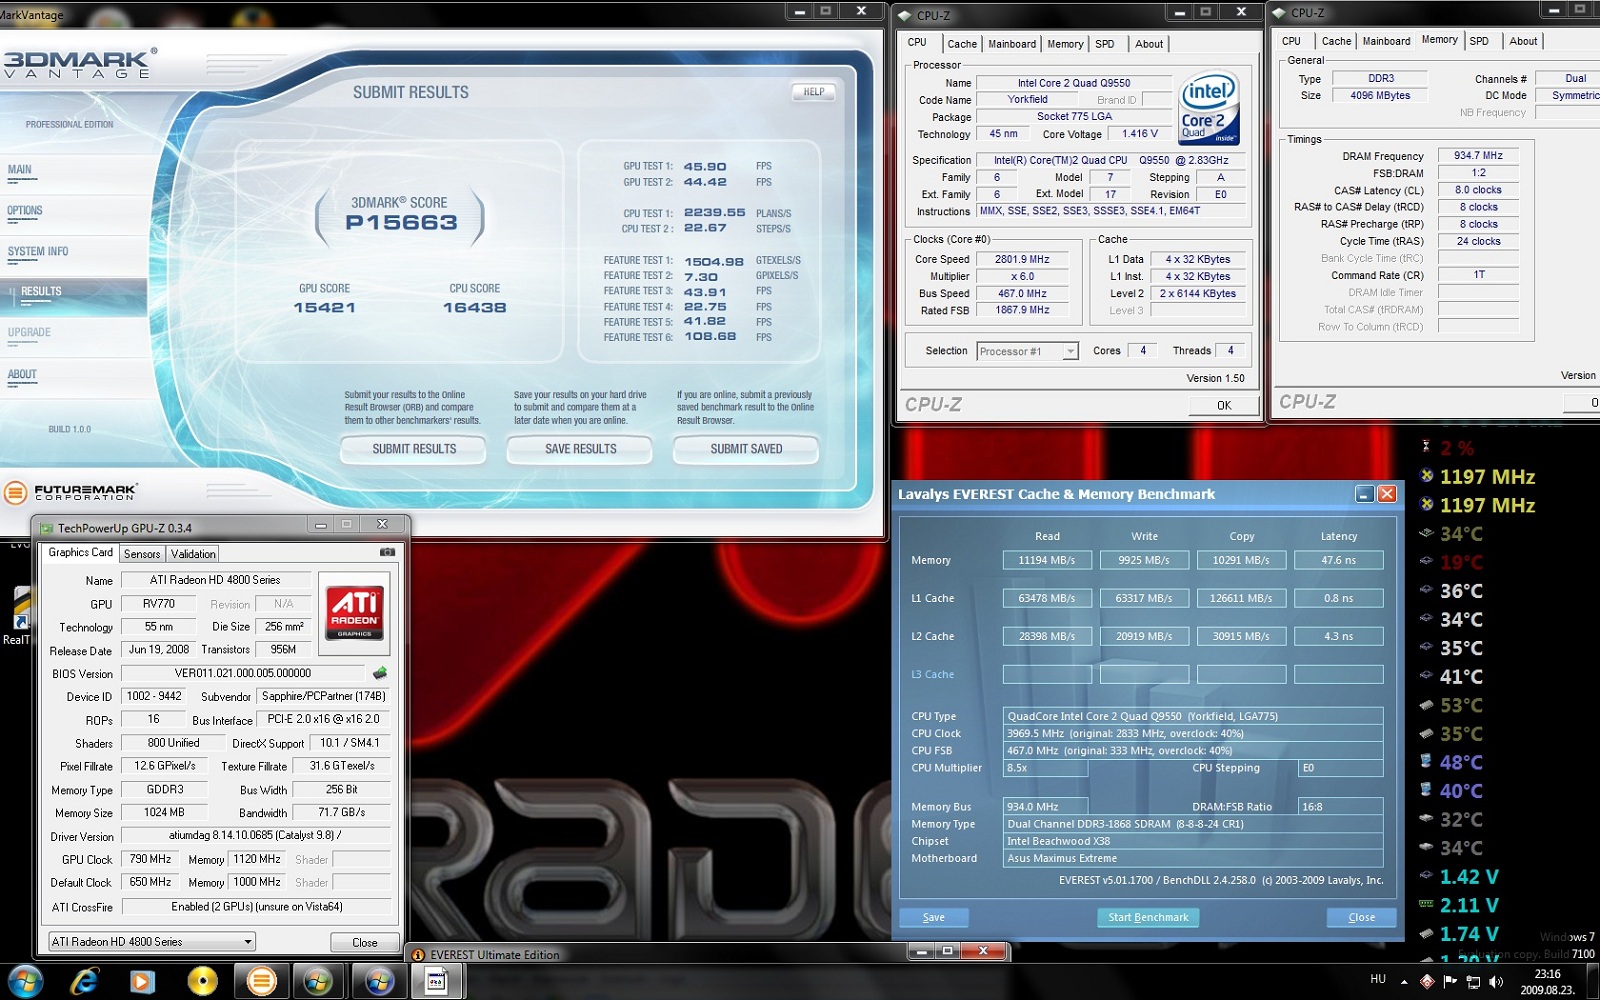
Task: Open Windows Media Player from the taskbar
Action: click(x=142, y=981)
